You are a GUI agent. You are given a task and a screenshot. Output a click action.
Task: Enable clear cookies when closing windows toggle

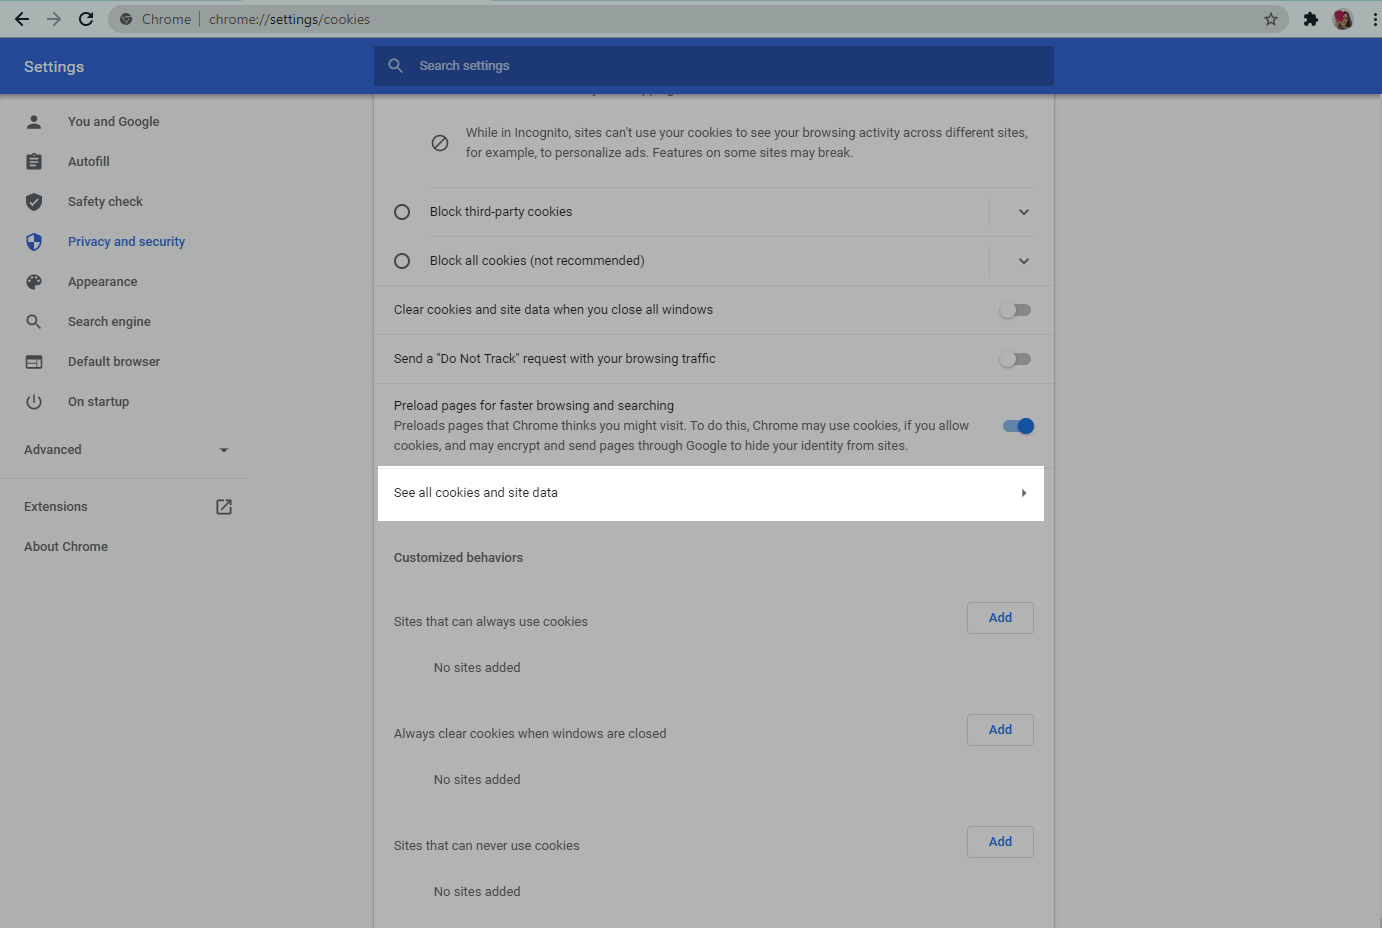1015,310
